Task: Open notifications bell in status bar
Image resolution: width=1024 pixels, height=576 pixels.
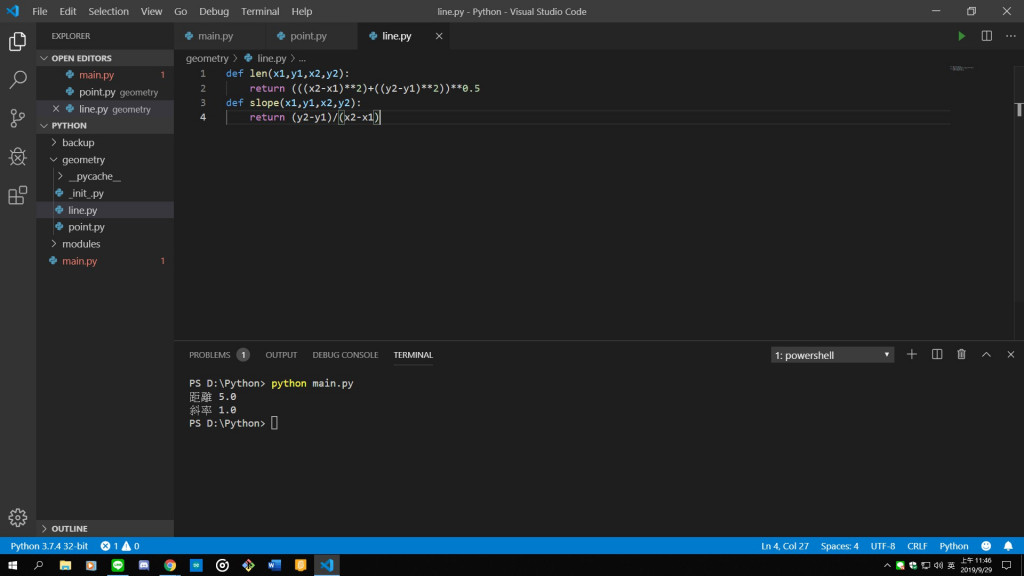Action: click(x=1008, y=546)
